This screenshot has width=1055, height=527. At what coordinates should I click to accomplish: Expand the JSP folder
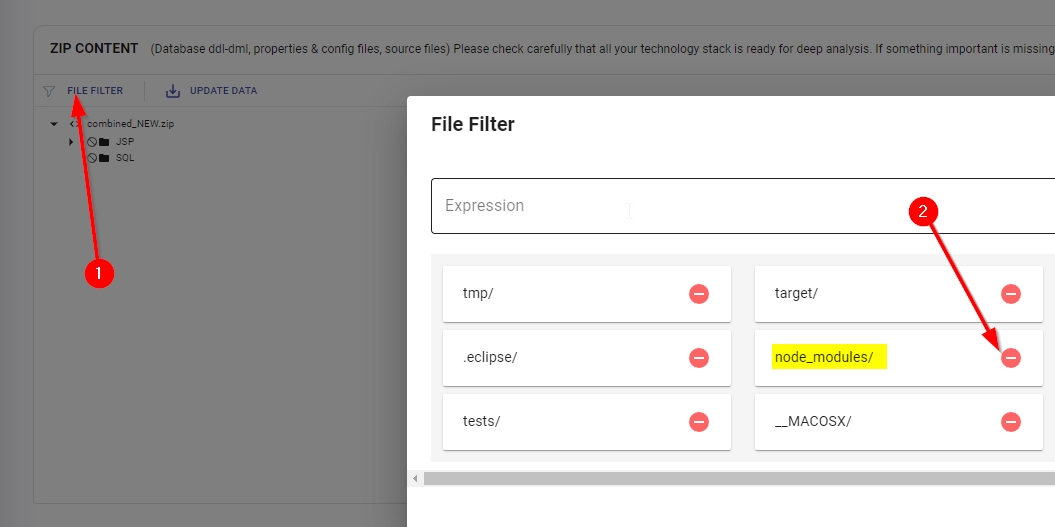coord(71,142)
